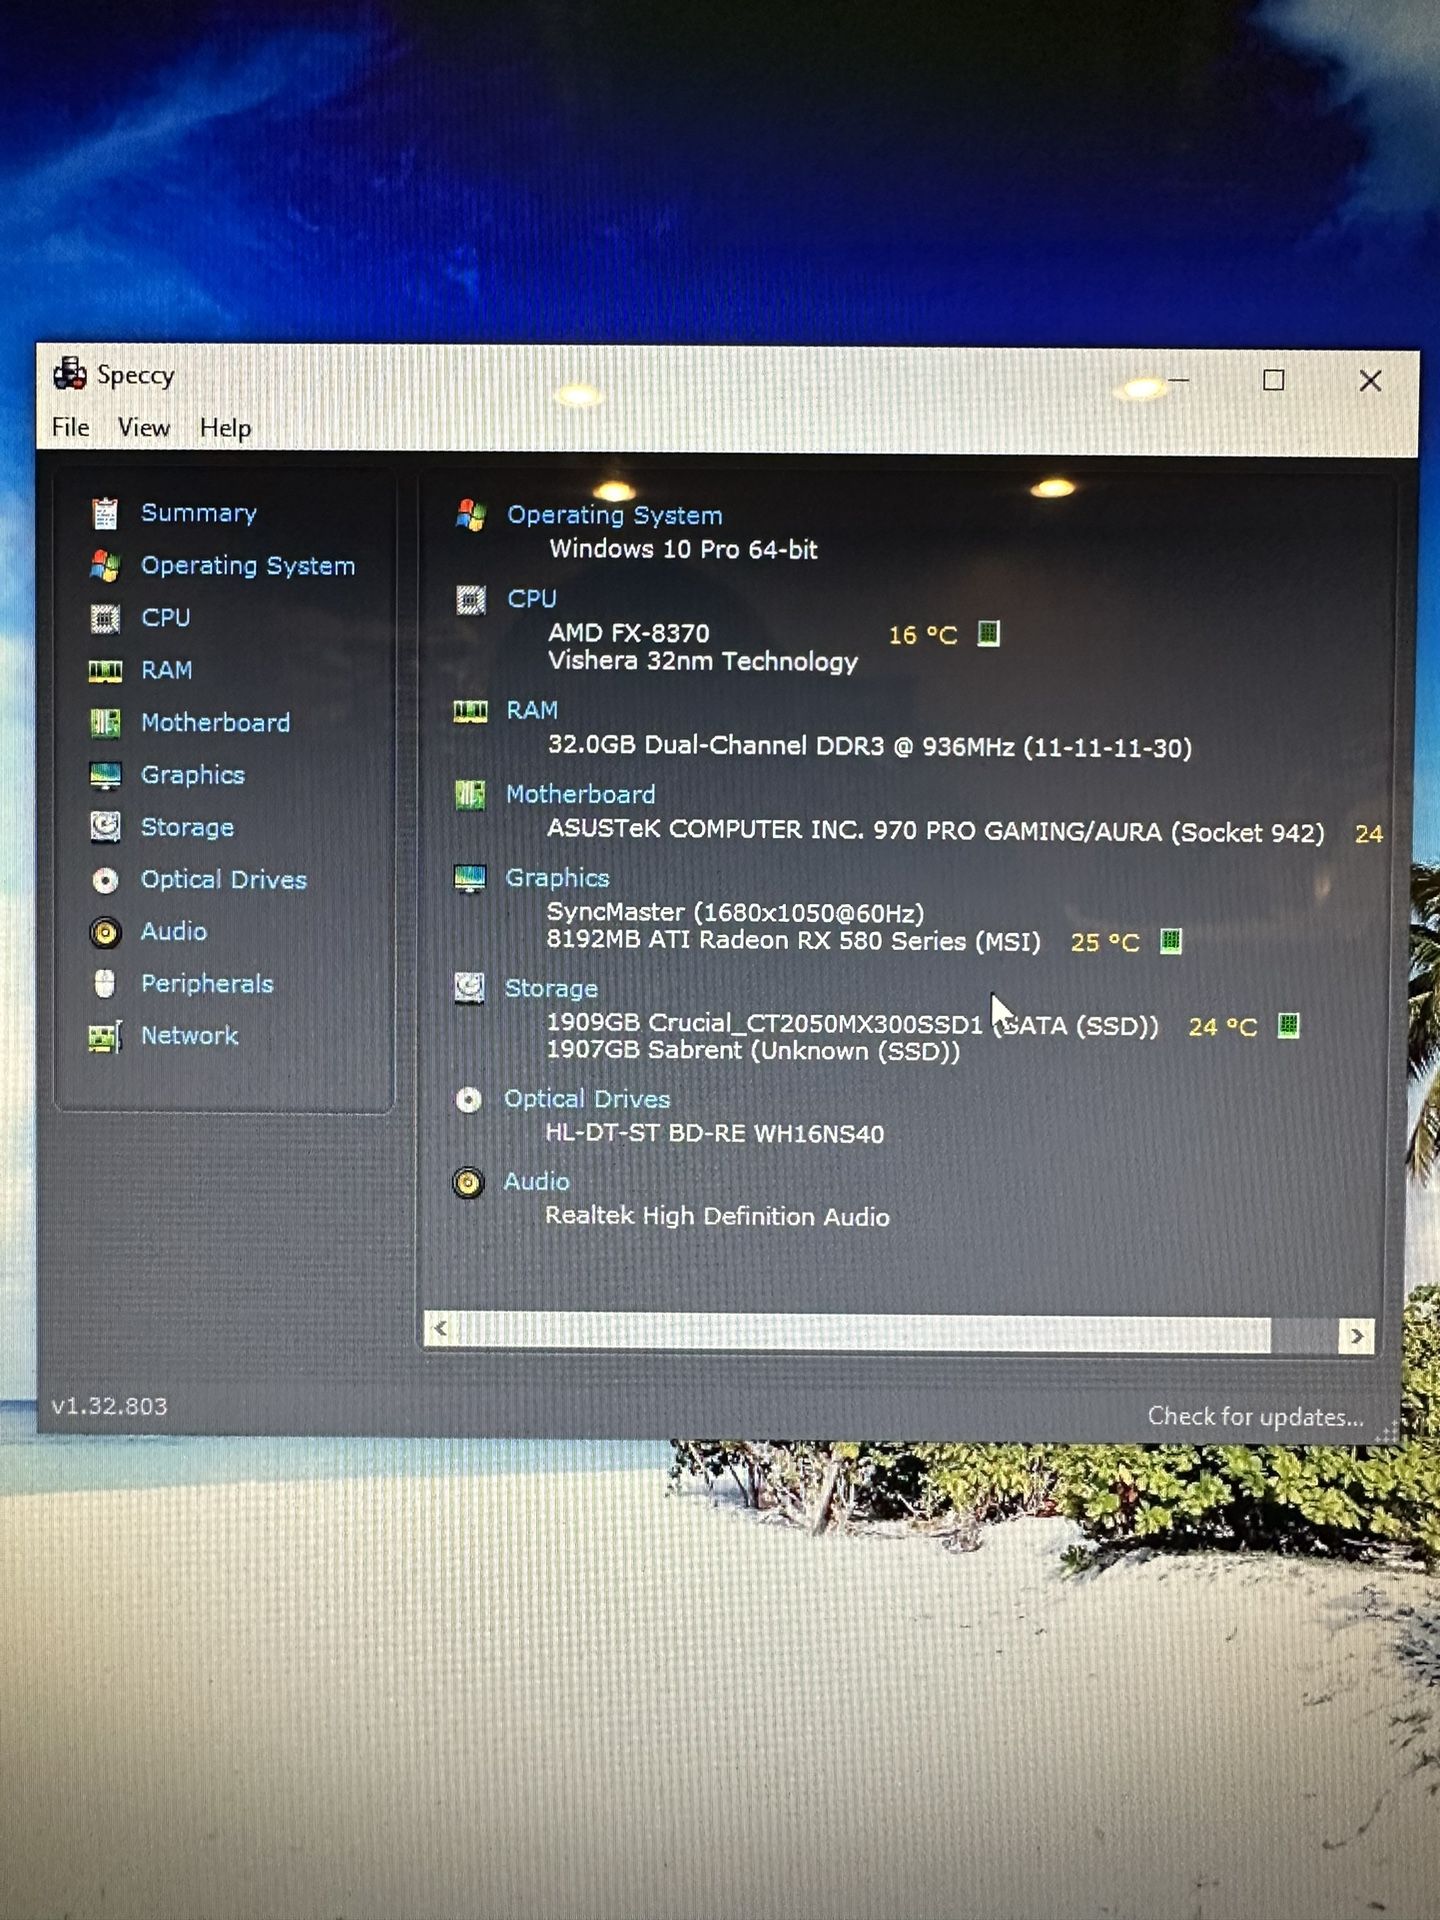Select Operating System in the sidebar

[248, 566]
